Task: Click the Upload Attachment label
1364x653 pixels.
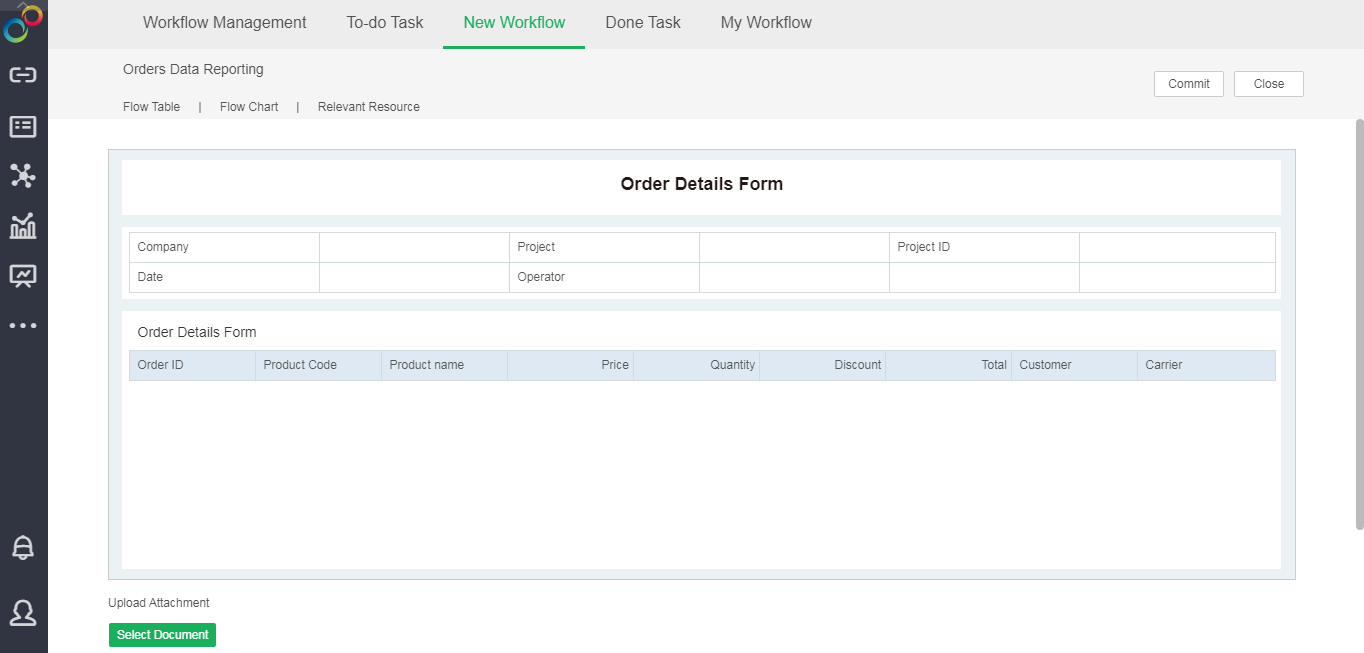Action: coord(159,603)
